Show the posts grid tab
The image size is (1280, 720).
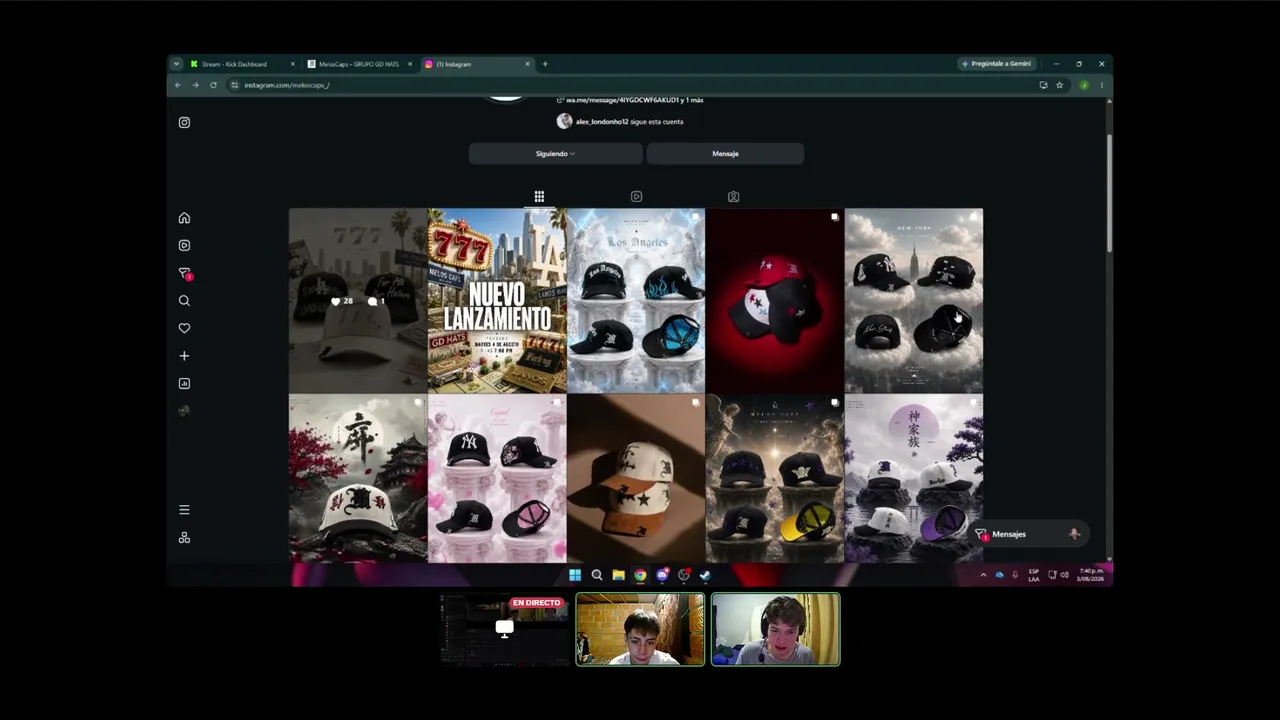(x=539, y=197)
